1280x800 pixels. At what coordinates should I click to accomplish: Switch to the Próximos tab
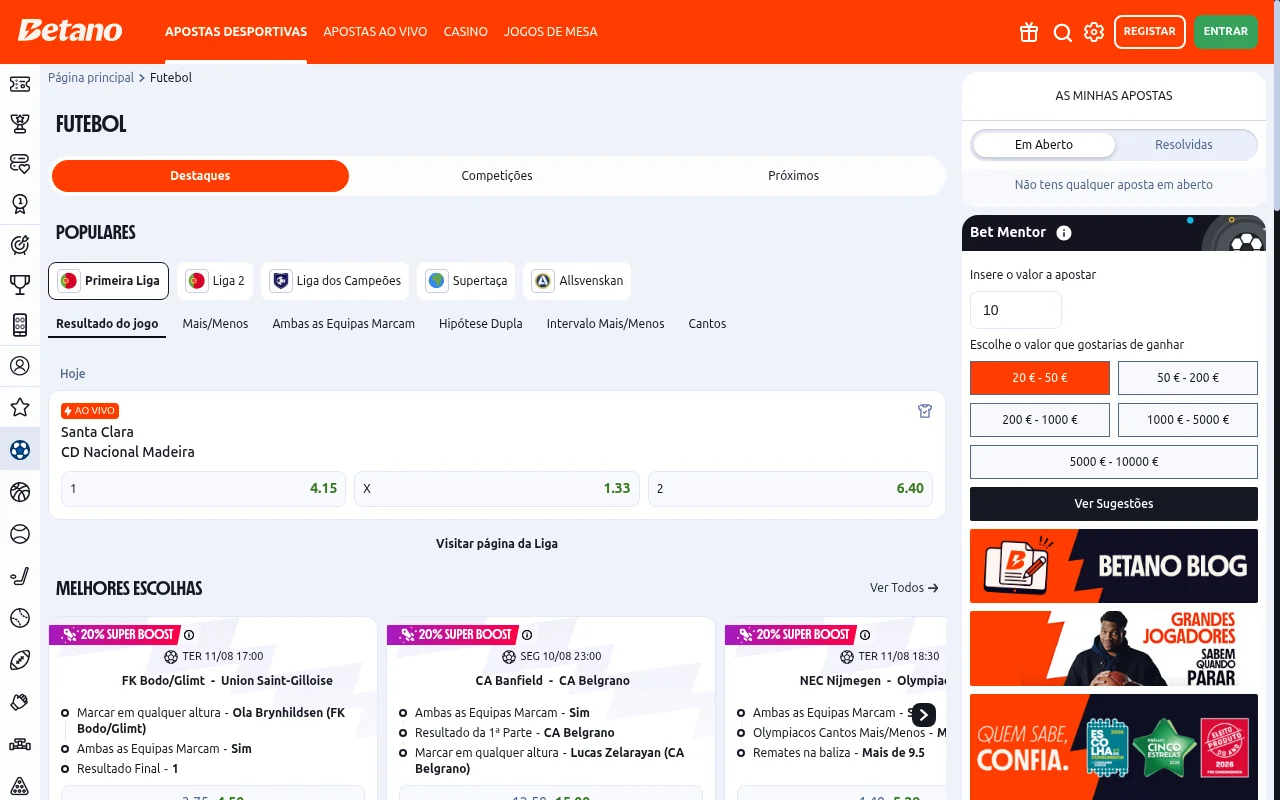794,176
